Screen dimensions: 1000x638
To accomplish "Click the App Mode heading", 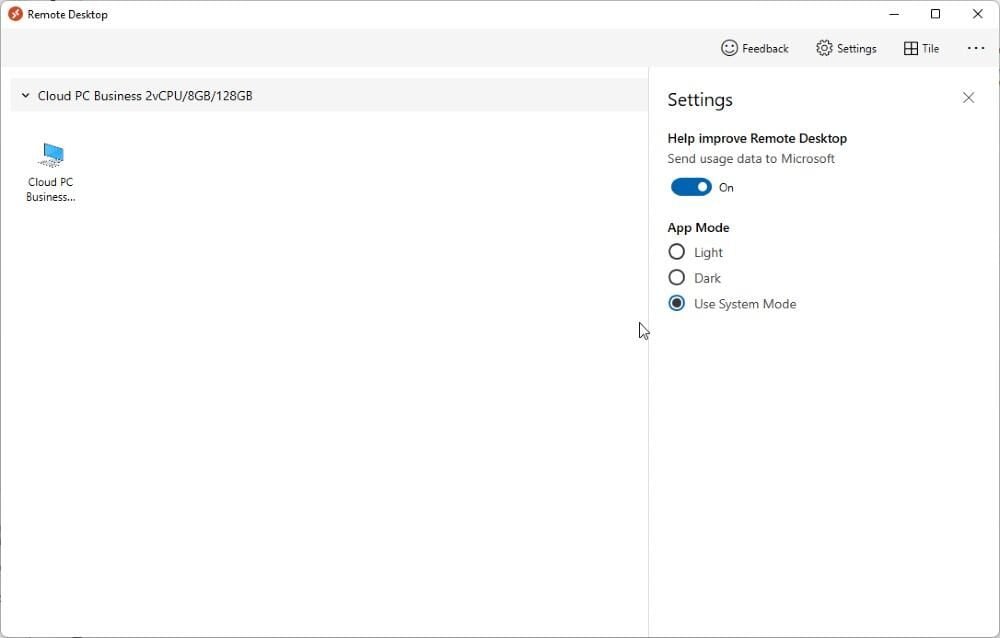I will (x=698, y=228).
